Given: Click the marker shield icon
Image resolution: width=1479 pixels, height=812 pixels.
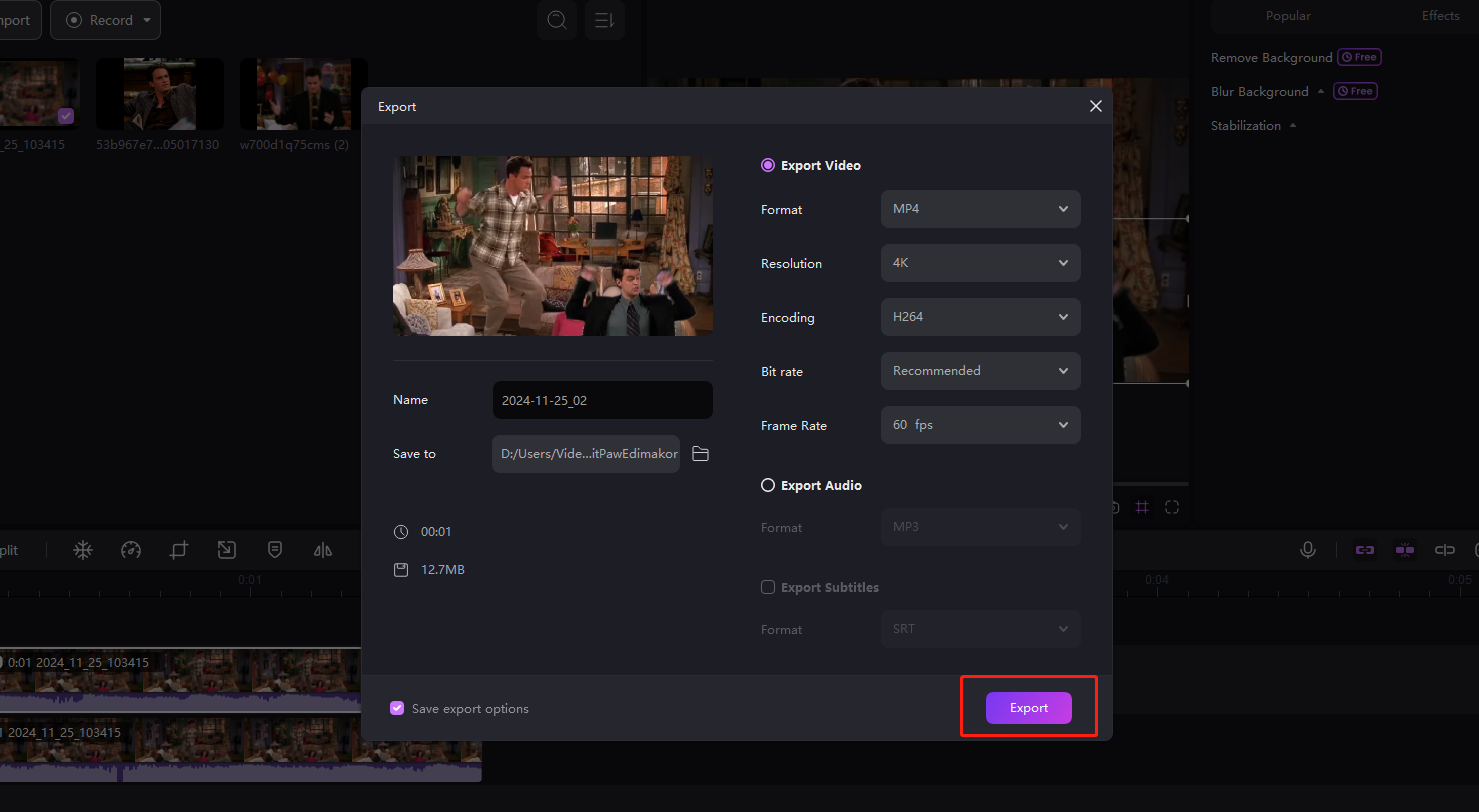Looking at the screenshot, I should tap(275, 550).
